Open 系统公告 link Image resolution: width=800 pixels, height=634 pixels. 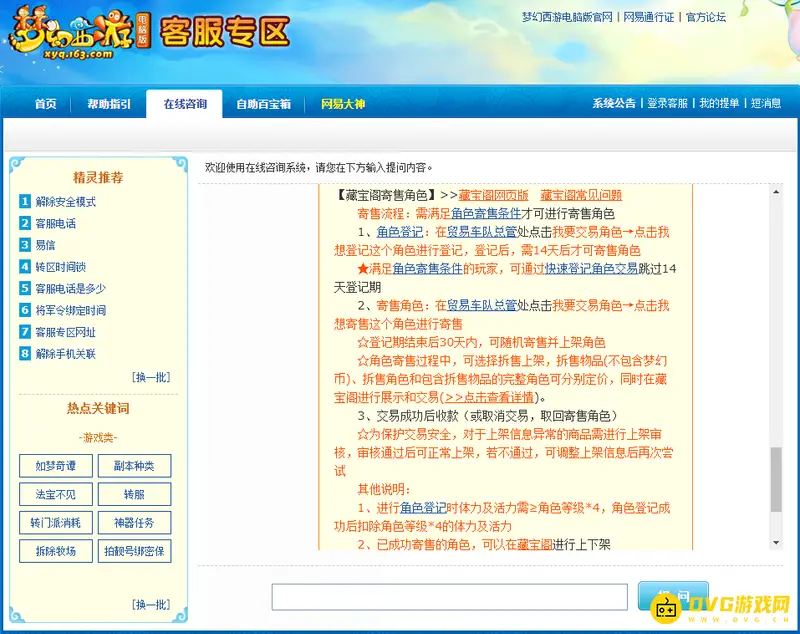coord(614,104)
